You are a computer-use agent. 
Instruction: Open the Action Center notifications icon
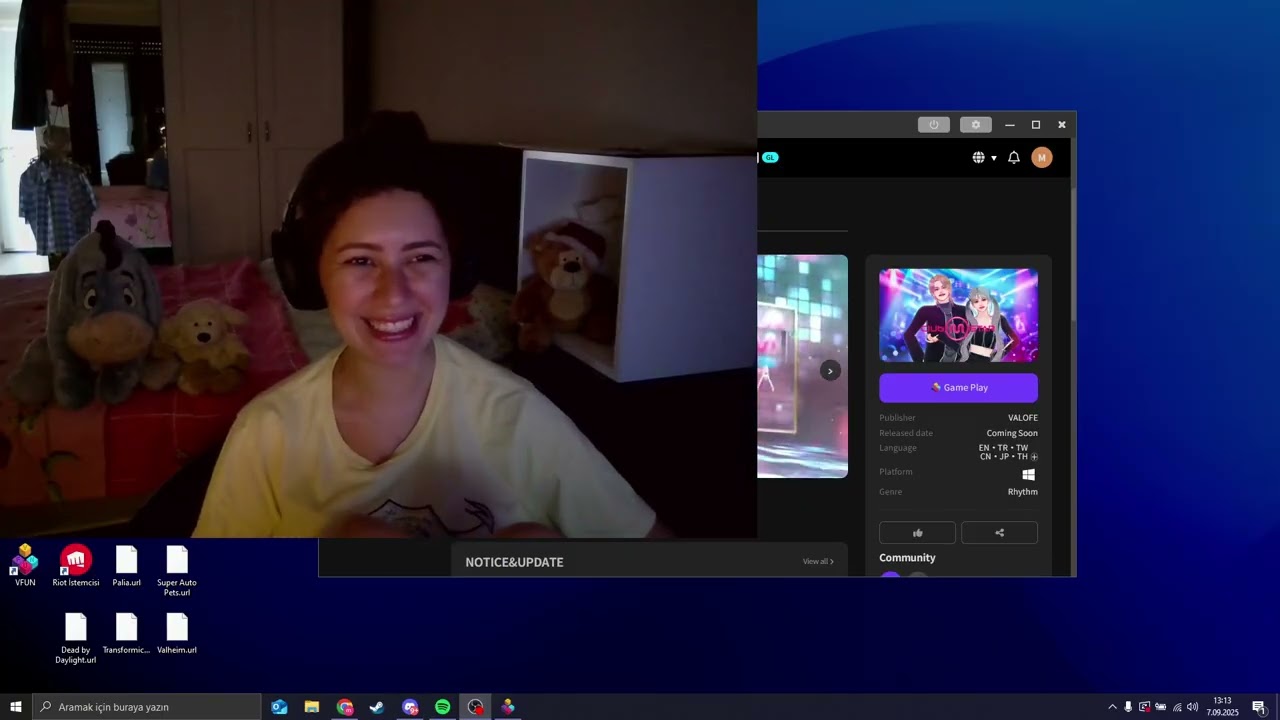[1259, 707]
